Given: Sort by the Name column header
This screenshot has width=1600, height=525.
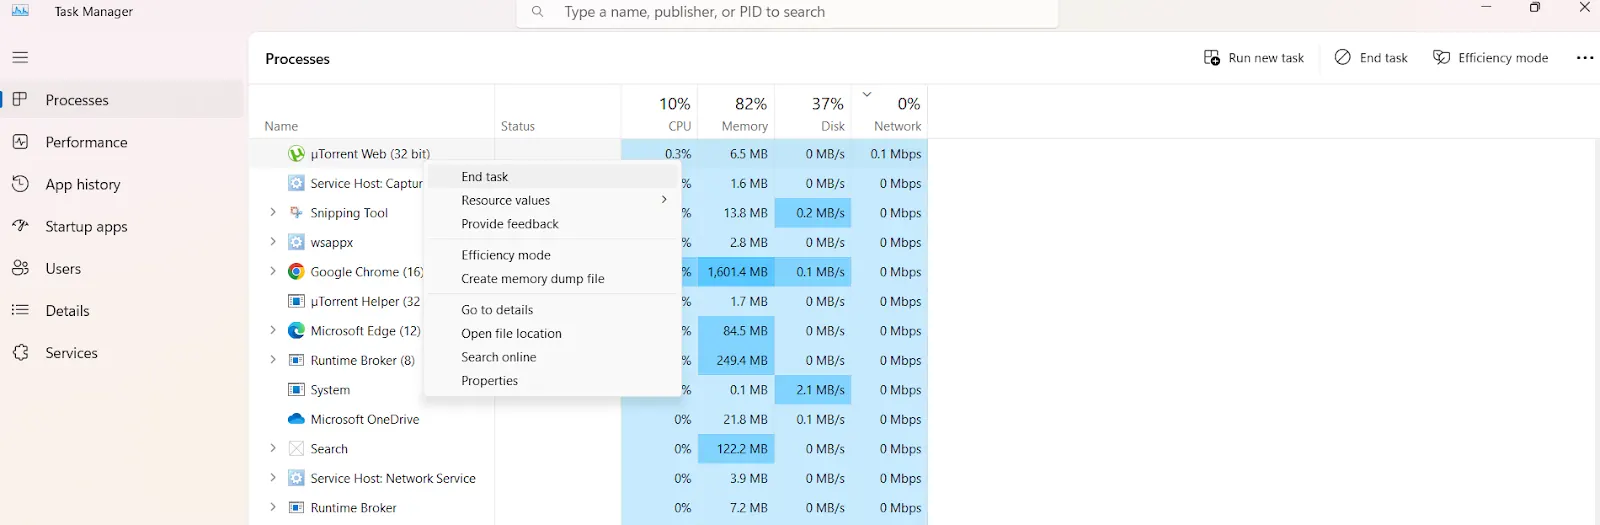Looking at the screenshot, I should point(372,113).
